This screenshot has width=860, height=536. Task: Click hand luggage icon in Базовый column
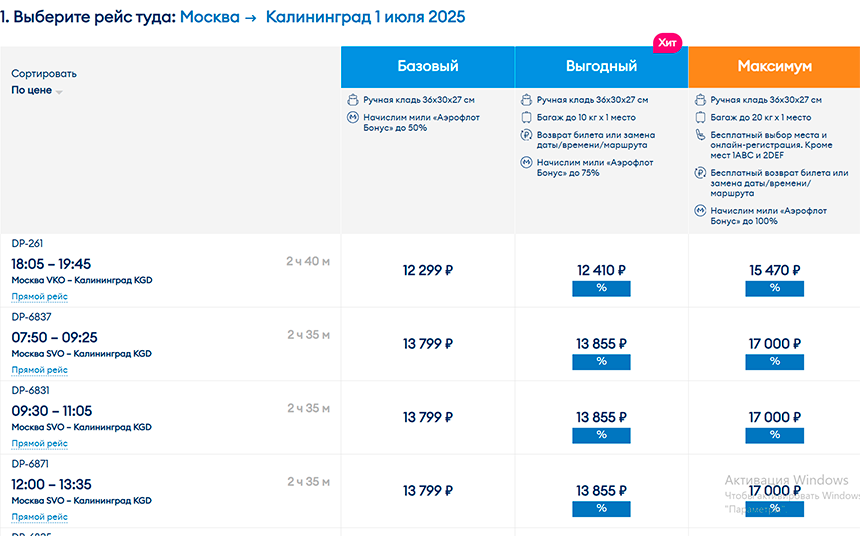click(353, 100)
